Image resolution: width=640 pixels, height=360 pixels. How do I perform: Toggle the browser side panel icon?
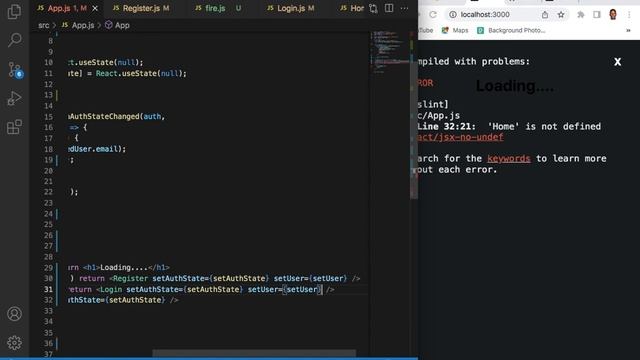point(597,15)
